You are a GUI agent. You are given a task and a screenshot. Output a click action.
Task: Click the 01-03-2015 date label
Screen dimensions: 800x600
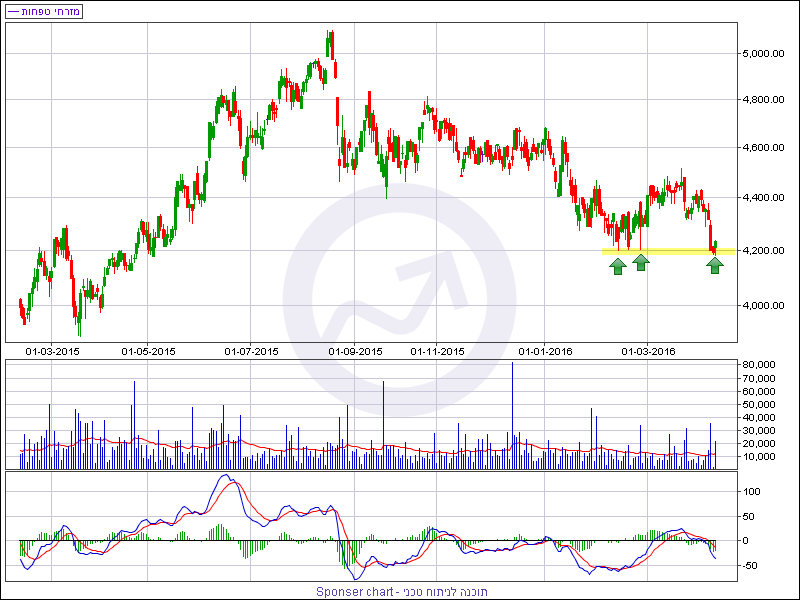(52, 351)
